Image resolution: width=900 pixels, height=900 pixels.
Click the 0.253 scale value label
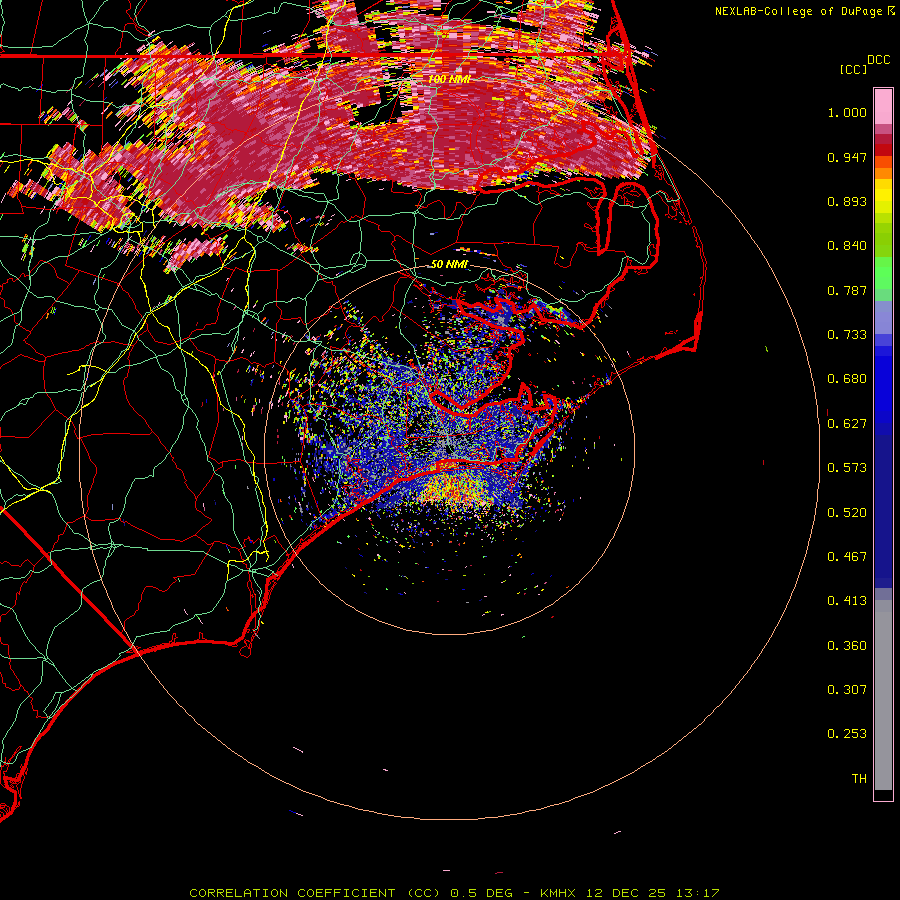coord(847,734)
